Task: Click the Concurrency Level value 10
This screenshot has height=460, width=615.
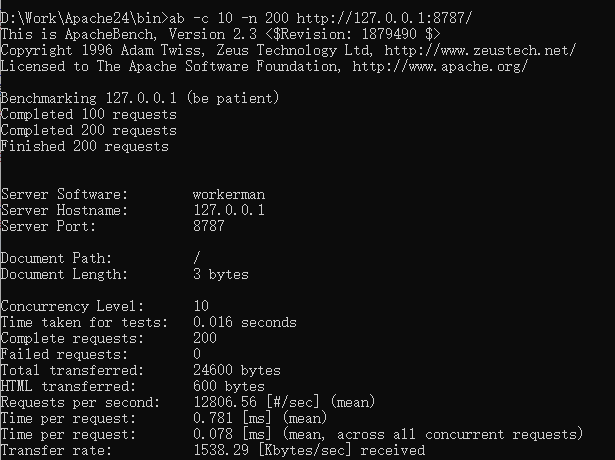Action: [201, 306]
